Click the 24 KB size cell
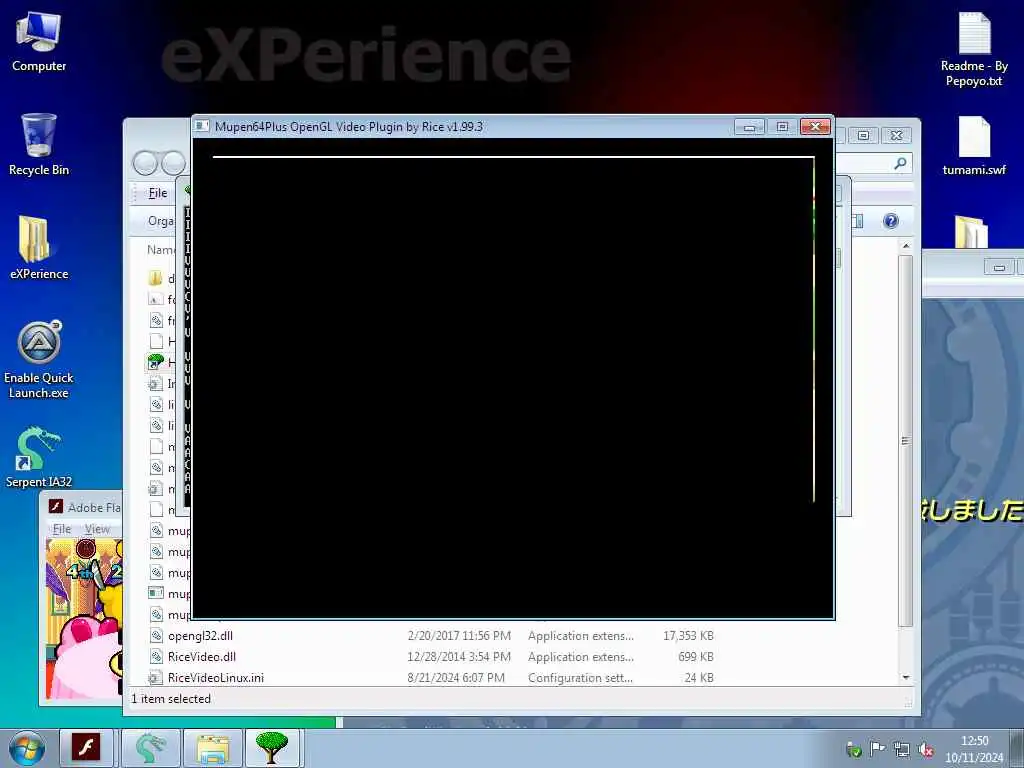Image resolution: width=1024 pixels, height=768 pixels. tap(699, 677)
